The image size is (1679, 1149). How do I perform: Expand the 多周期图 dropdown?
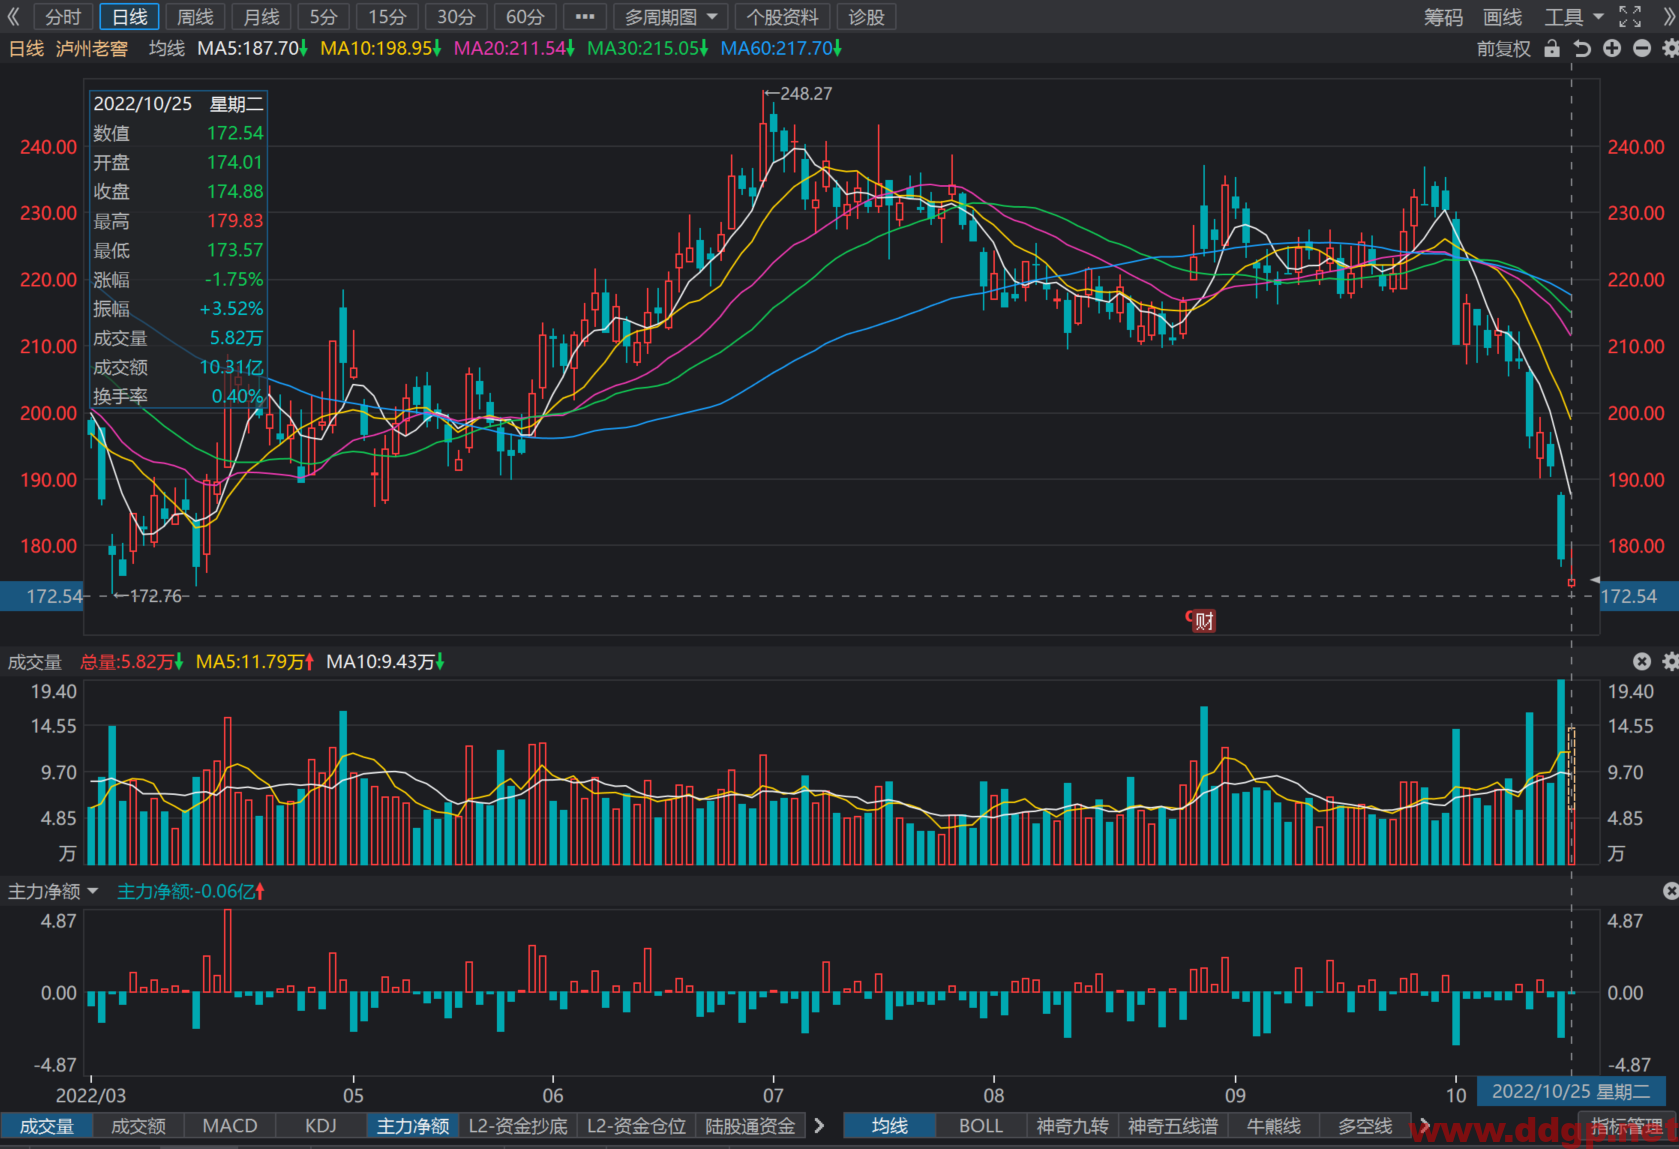670,17
